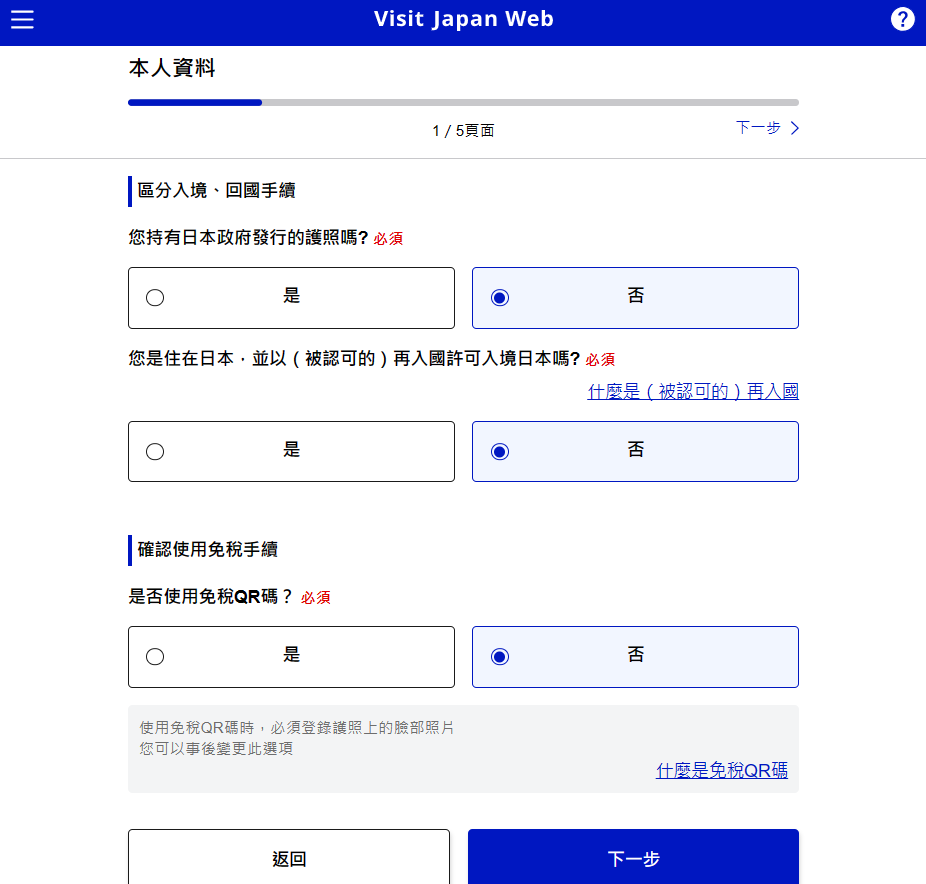Click the page progress bar
The height and width of the screenshot is (884, 926).
[x=463, y=103]
